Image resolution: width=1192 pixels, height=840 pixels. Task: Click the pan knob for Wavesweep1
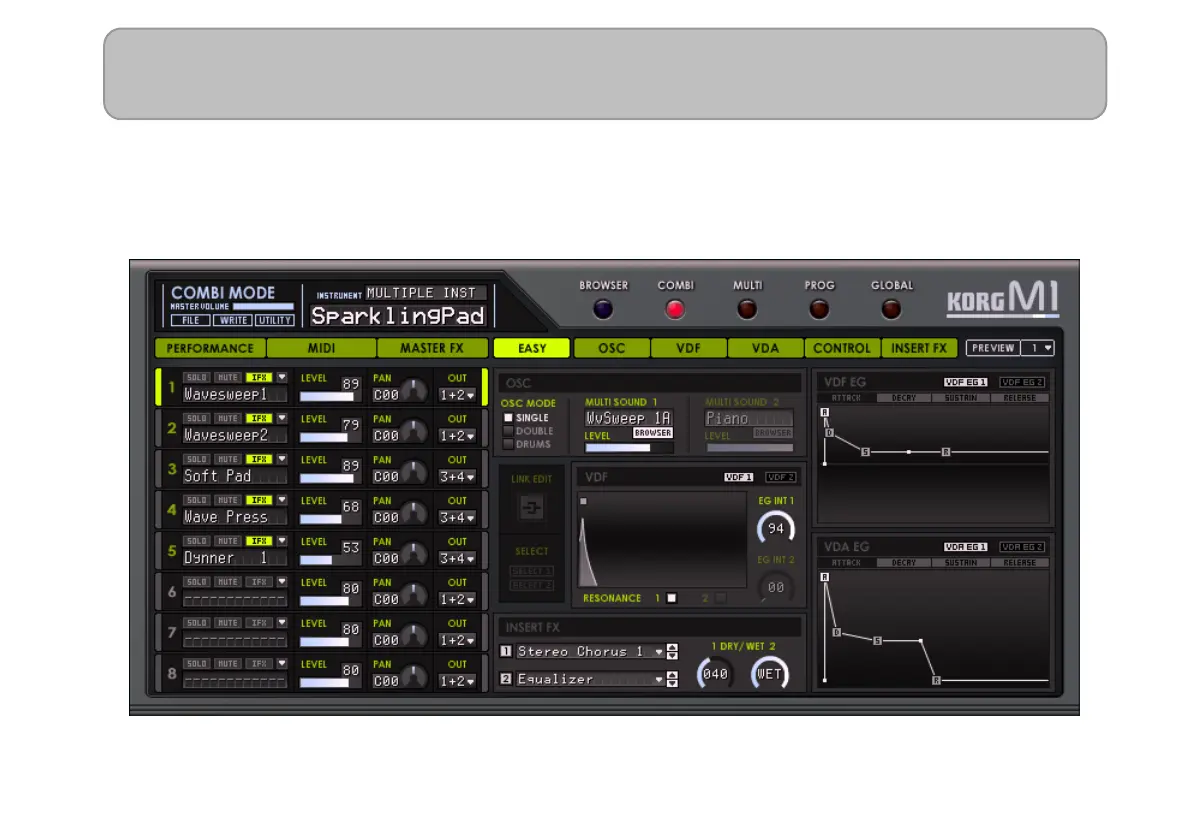point(414,390)
